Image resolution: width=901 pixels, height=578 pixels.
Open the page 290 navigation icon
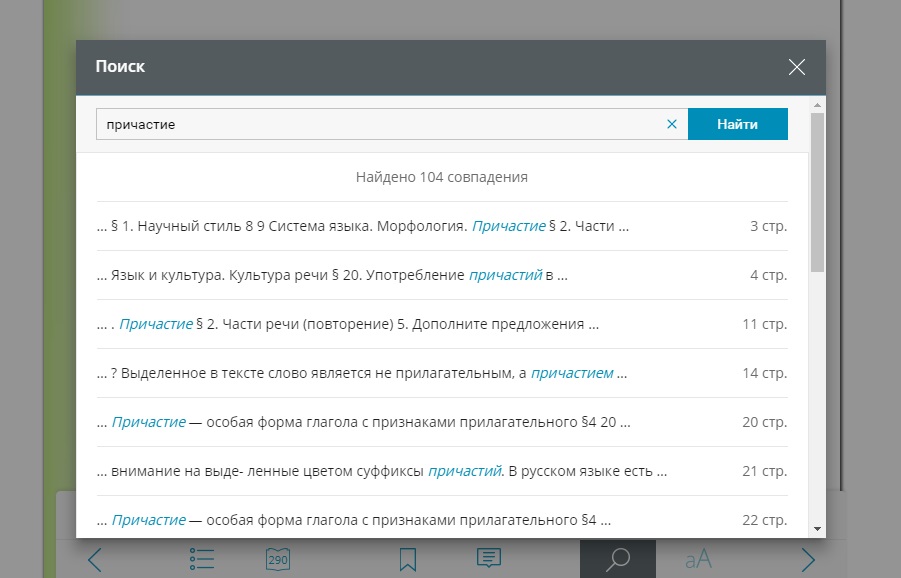[x=278, y=559]
